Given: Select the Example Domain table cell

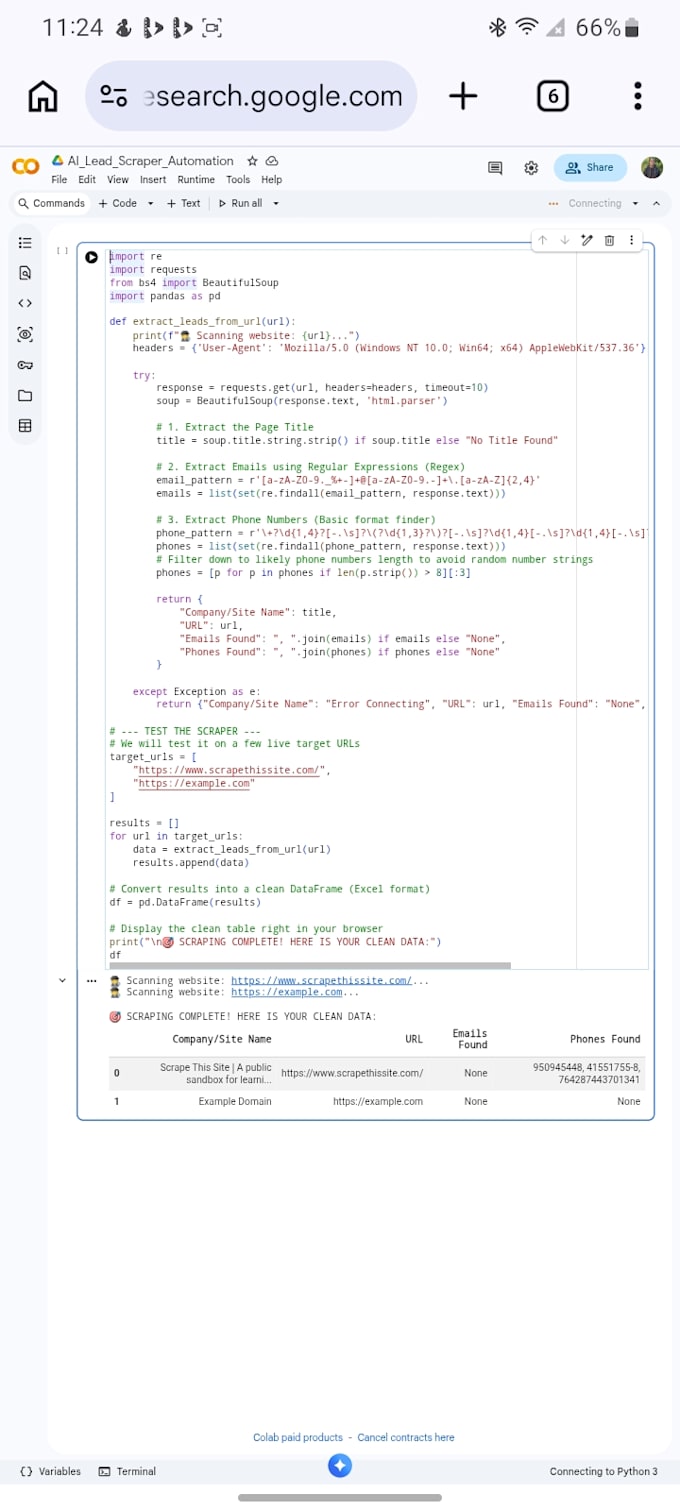Looking at the screenshot, I should tap(235, 1102).
